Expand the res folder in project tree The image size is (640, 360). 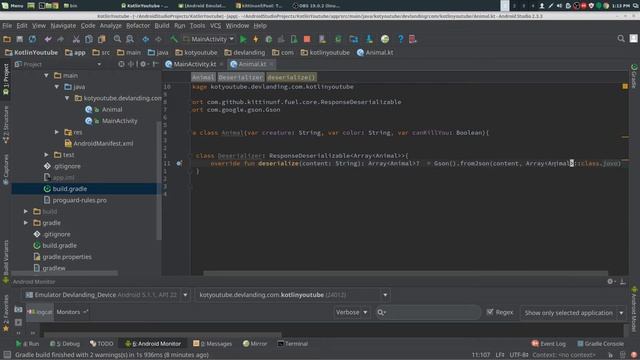[x=57, y=132]
